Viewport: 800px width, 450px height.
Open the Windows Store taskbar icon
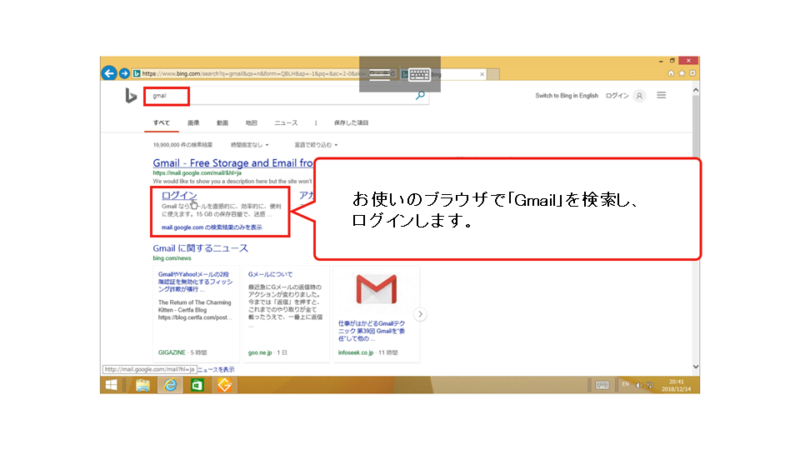click(x=197, y=385)
